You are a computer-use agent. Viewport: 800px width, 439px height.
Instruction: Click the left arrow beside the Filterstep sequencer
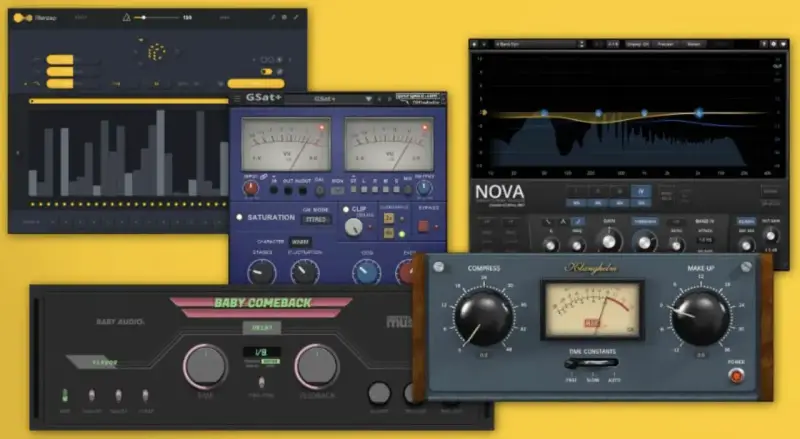18,153
